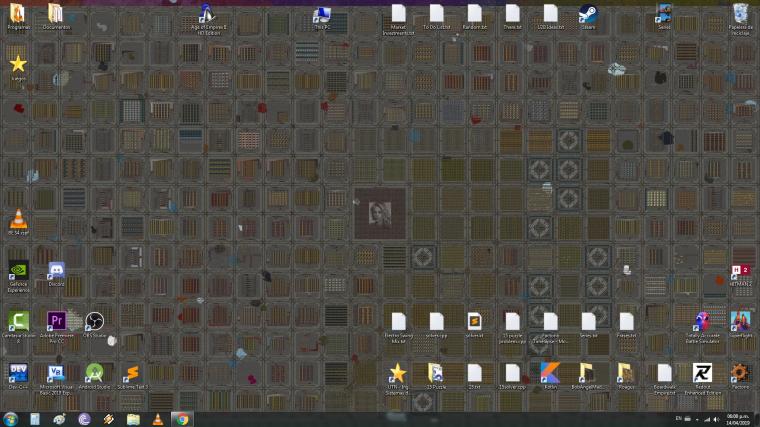
Task: Launch OBS Studio from the desktop
Action: point(95,325)
